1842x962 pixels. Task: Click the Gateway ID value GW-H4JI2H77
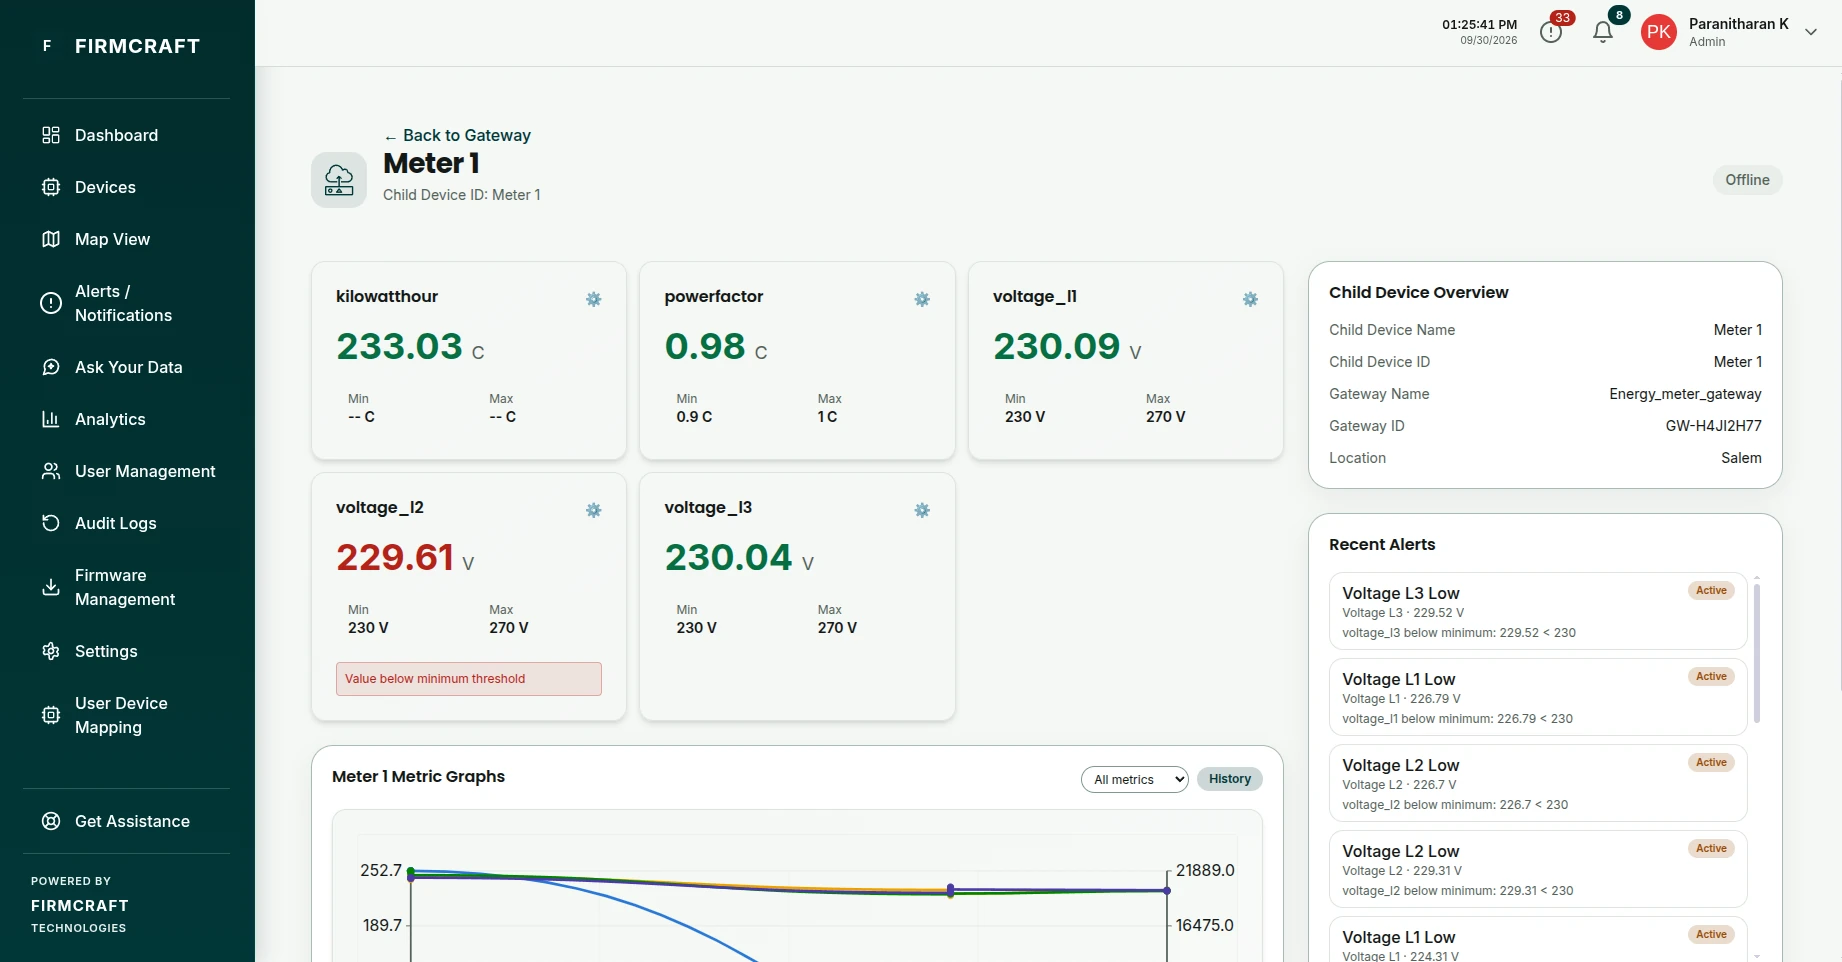(1713, 426)
